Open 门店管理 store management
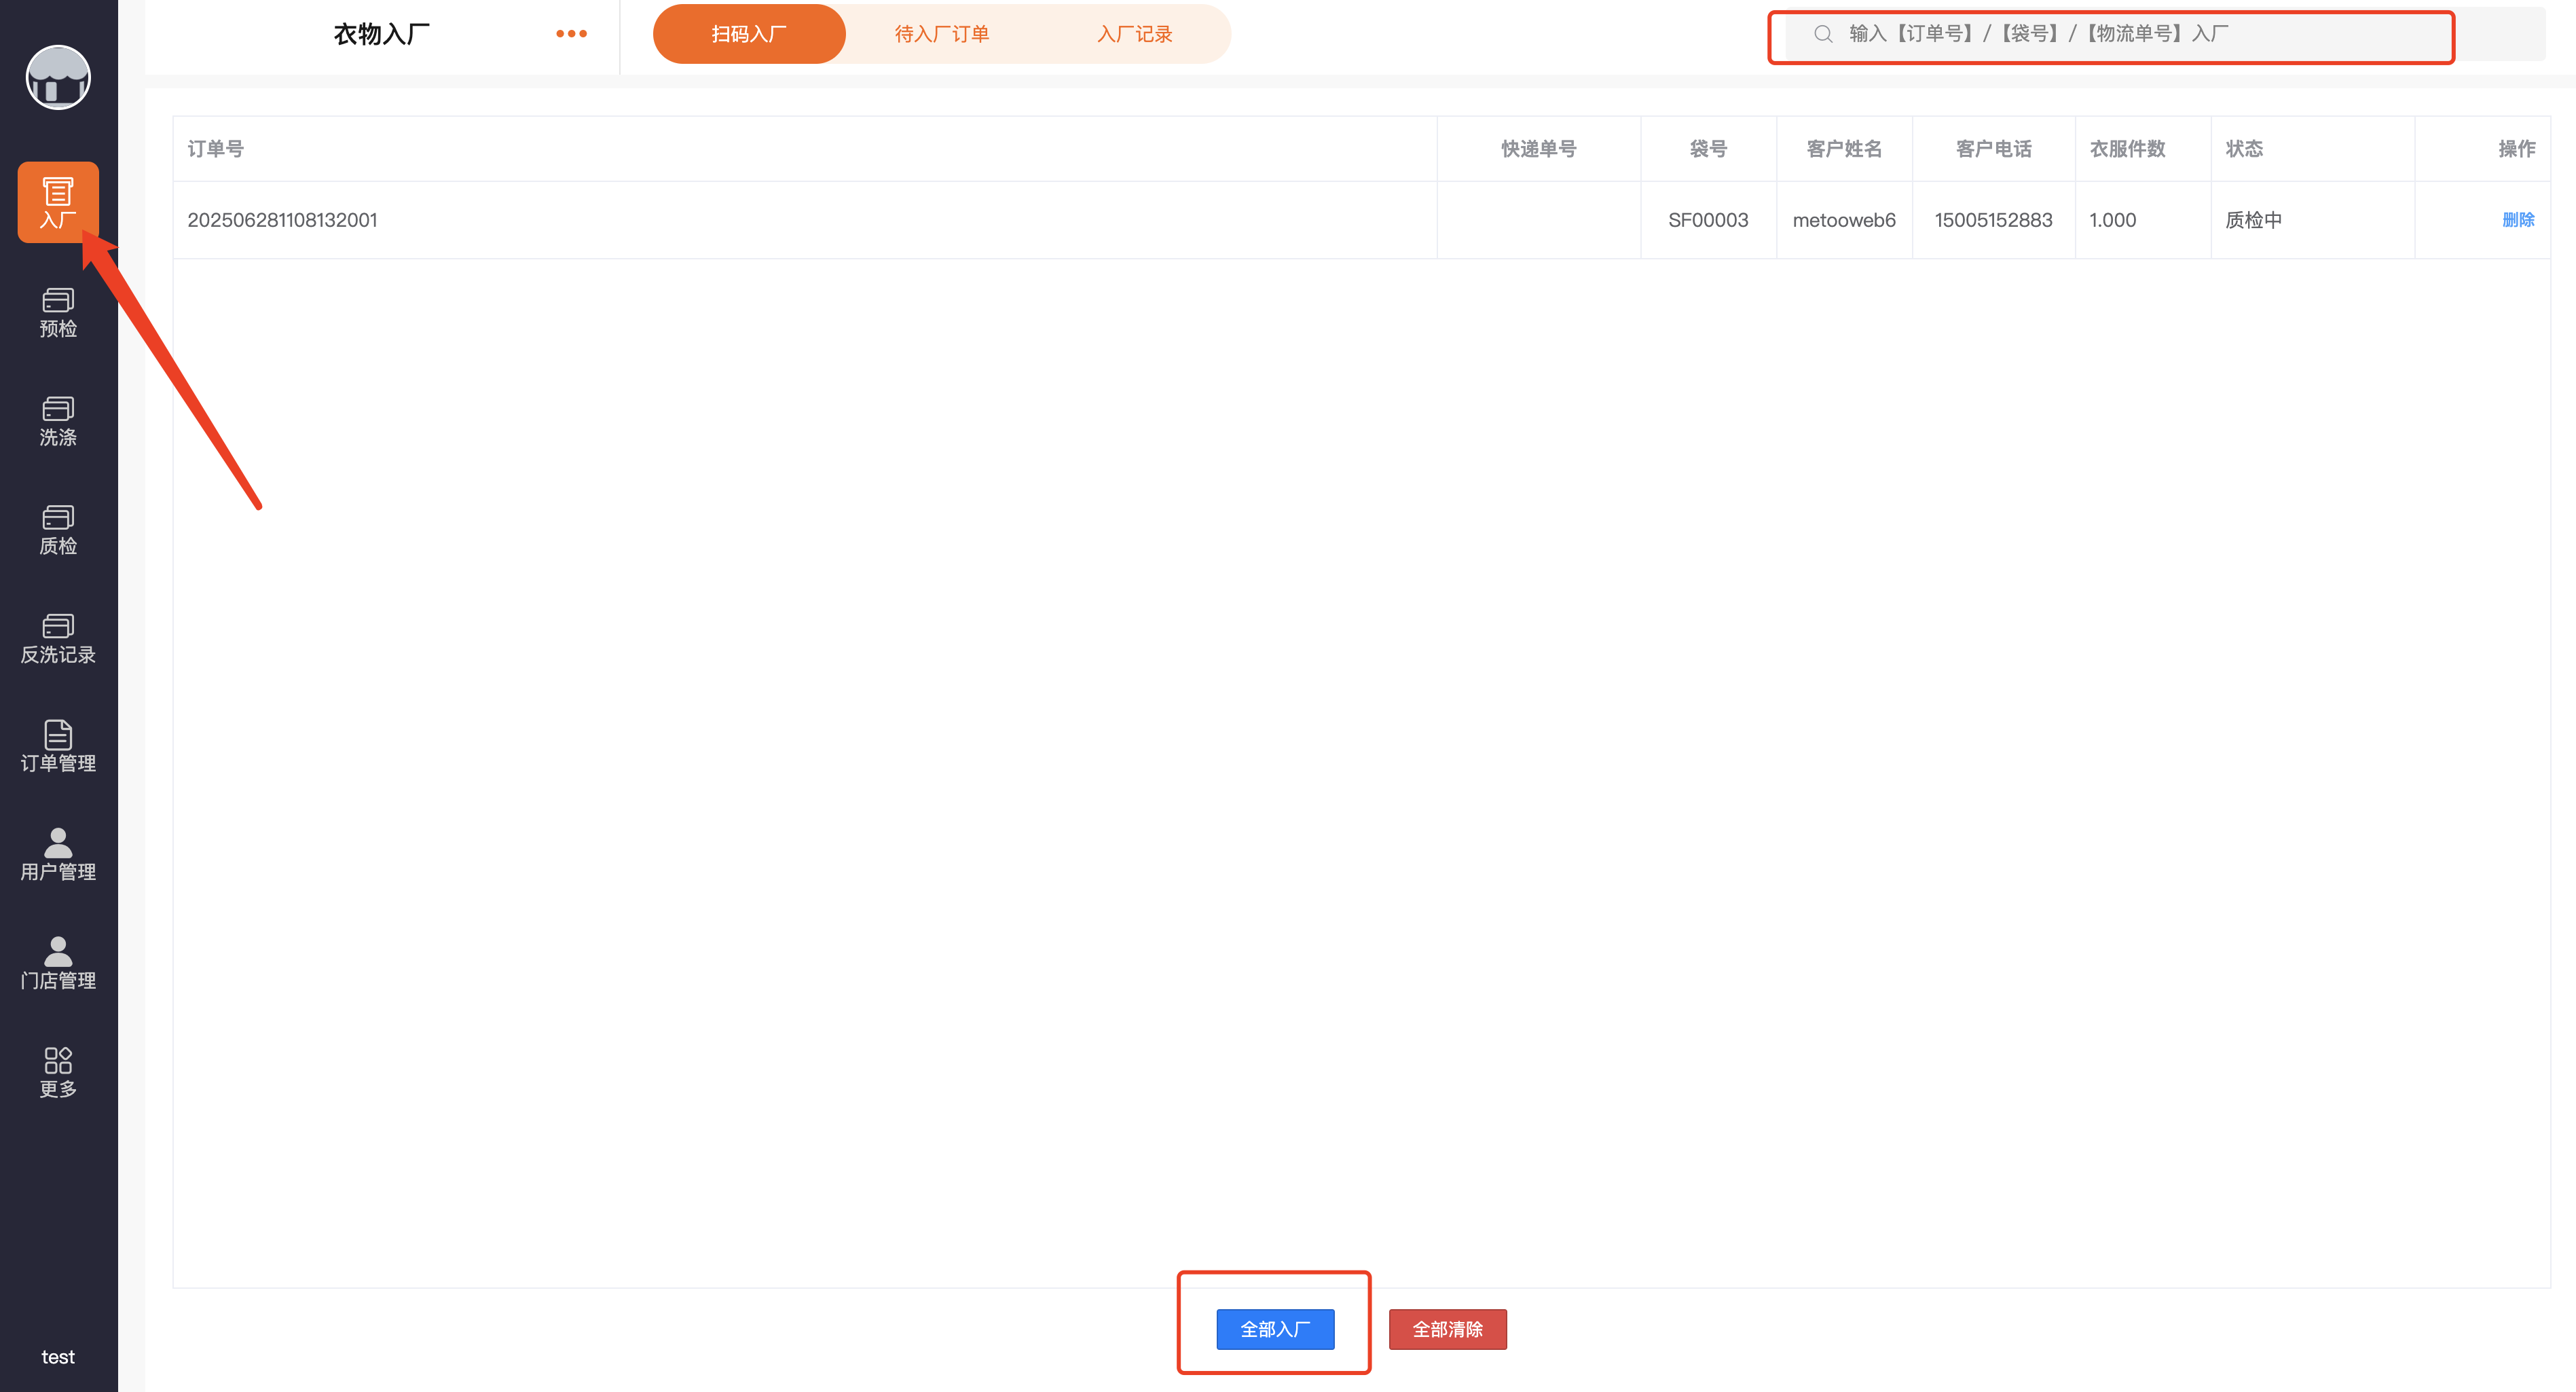 pos(58,964)
